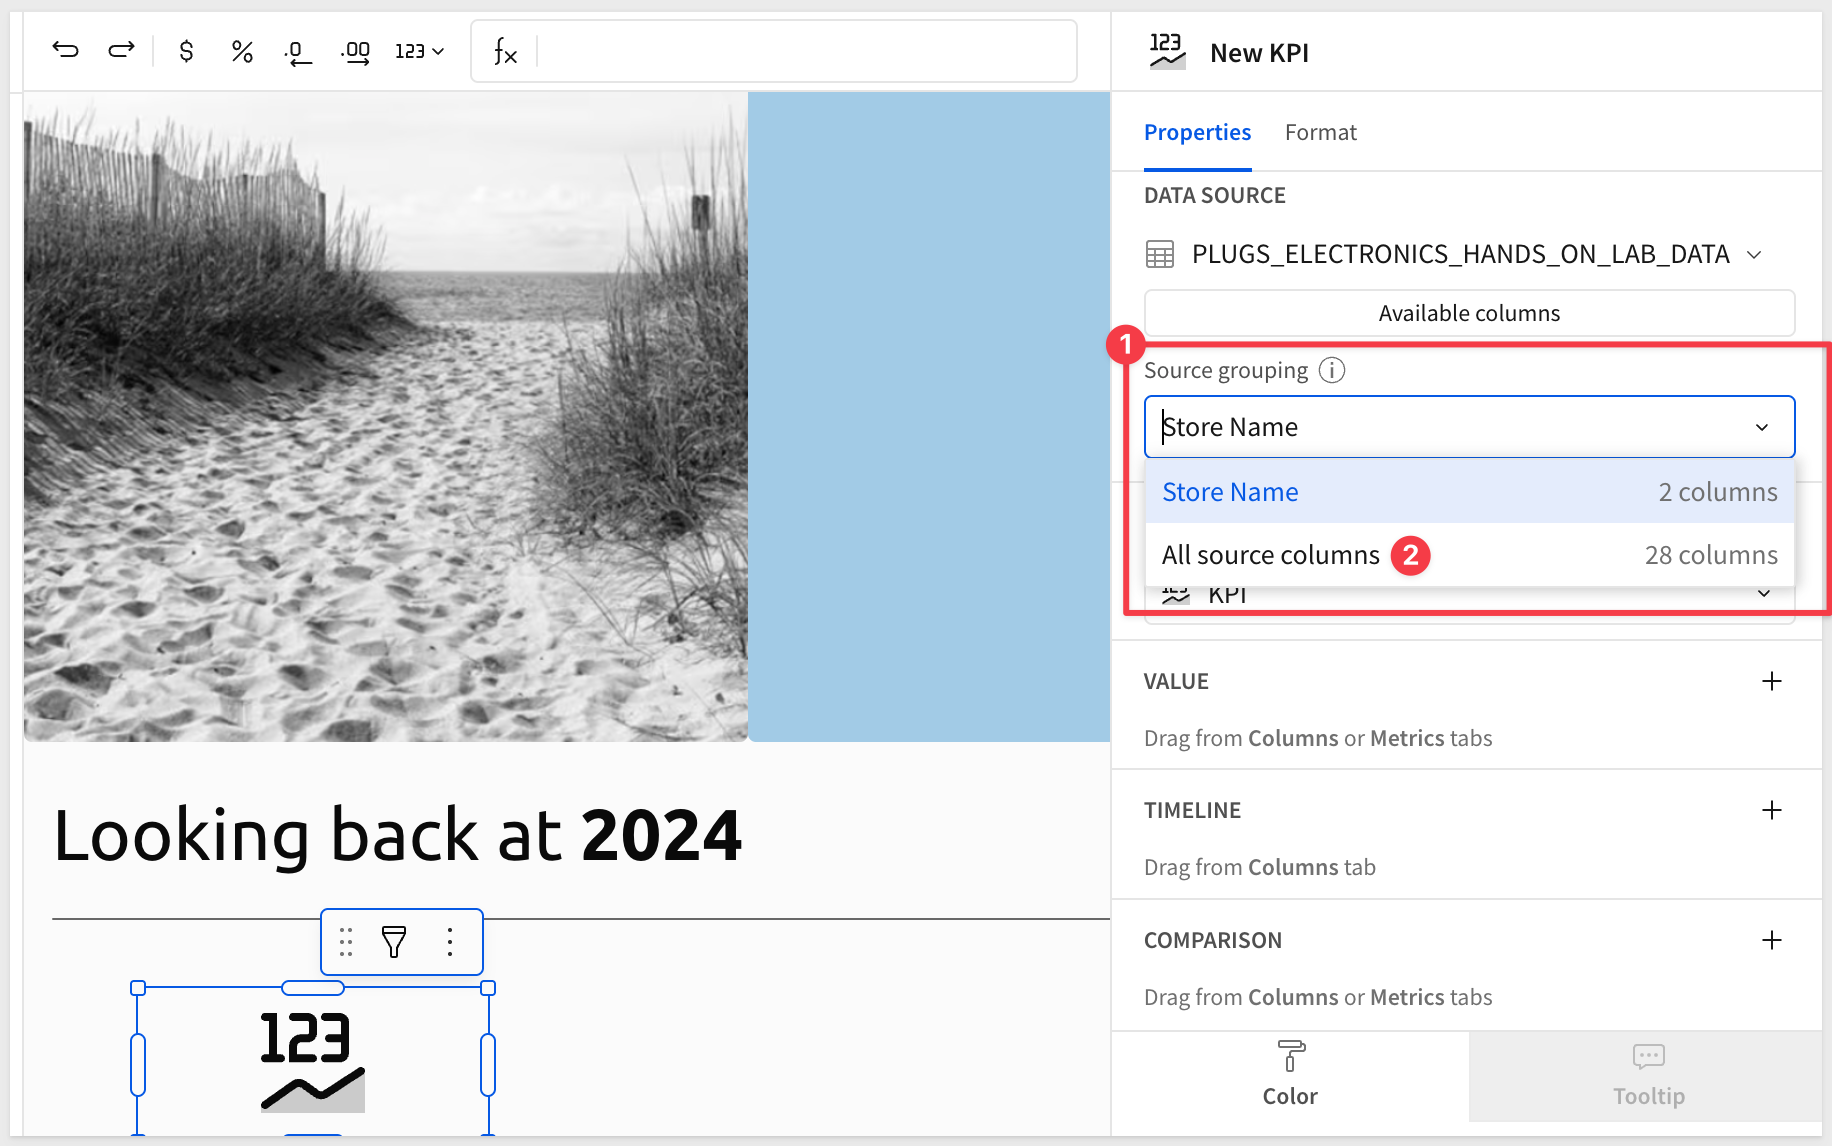The image size is (1832, 1146).
Task: Open the filter icon on KPI toolbar
Action: point(394,941)
